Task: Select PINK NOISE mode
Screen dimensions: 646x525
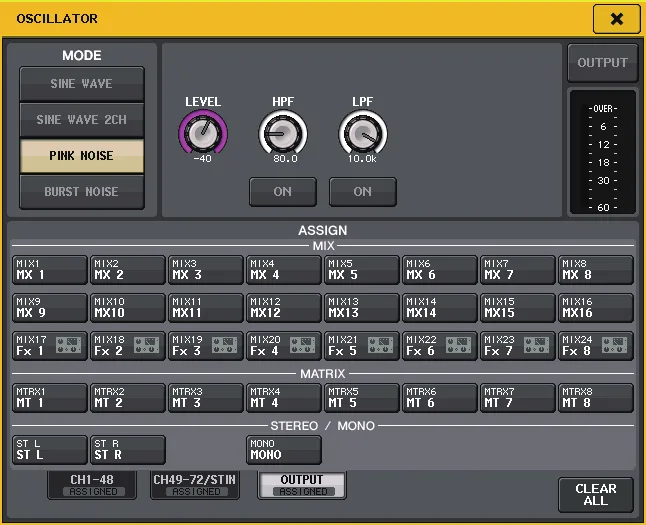Action: 82,156
